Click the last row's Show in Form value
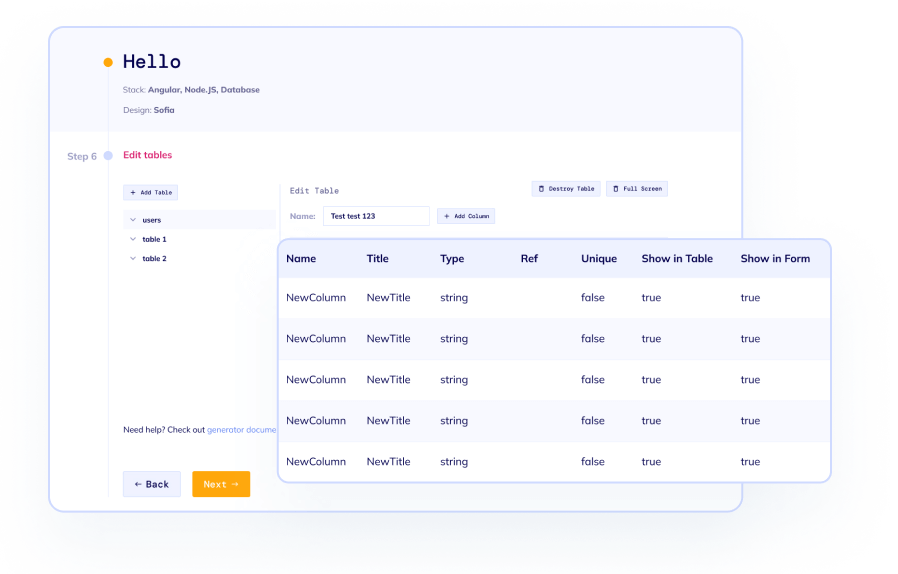The width and height of the screenshot is (898, 574). [x=750, y=462]
